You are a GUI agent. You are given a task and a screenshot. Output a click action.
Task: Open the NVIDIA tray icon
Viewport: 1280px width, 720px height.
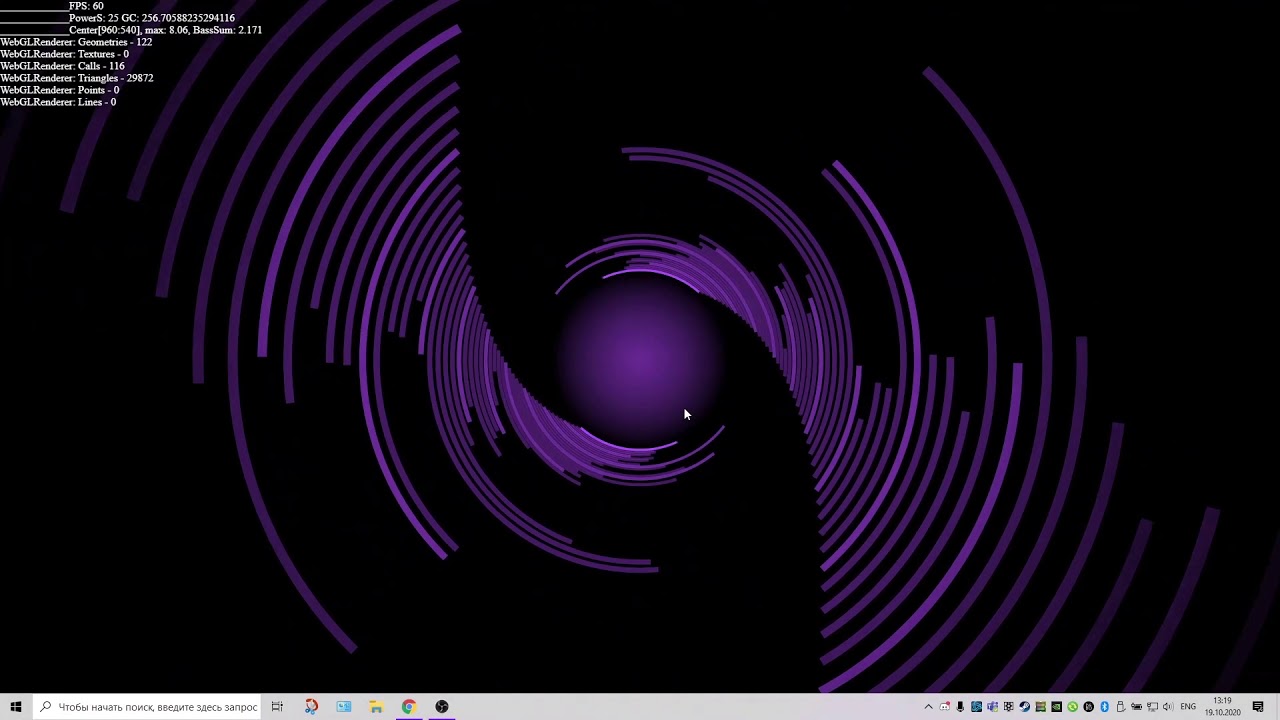coord(1056,707)
